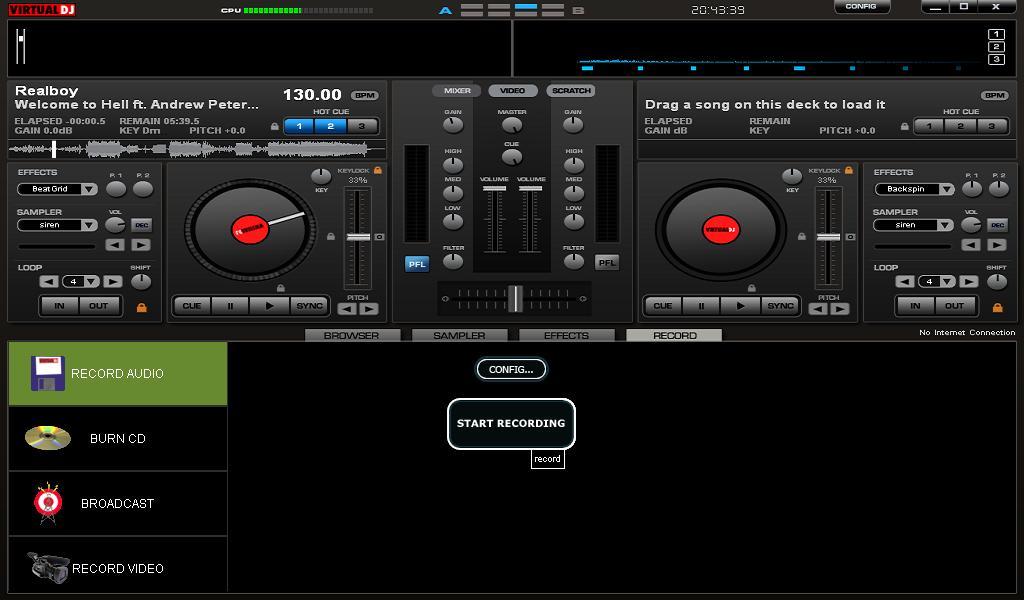Nudge left deck pitch up arrow
Image resolution: width=1024 pixels, height=600 pixels.
tap(368, 309)
